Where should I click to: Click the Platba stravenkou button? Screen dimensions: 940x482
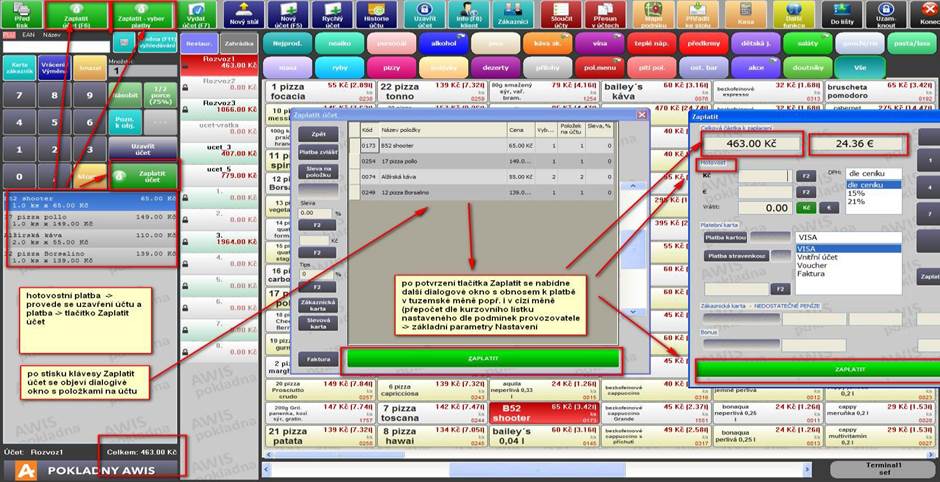click(736, 255)
